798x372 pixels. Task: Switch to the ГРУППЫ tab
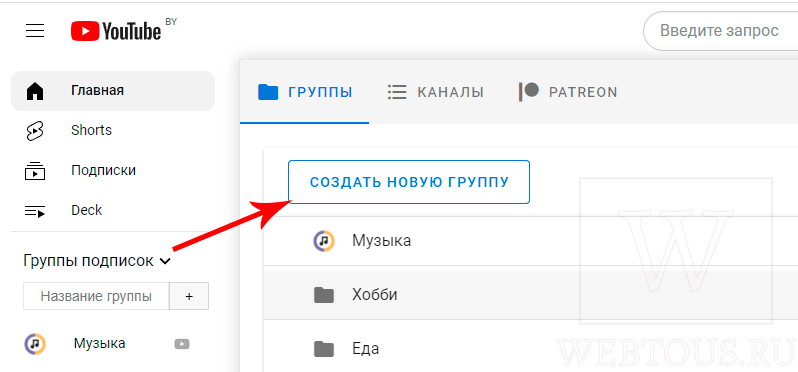coord(304,92)
